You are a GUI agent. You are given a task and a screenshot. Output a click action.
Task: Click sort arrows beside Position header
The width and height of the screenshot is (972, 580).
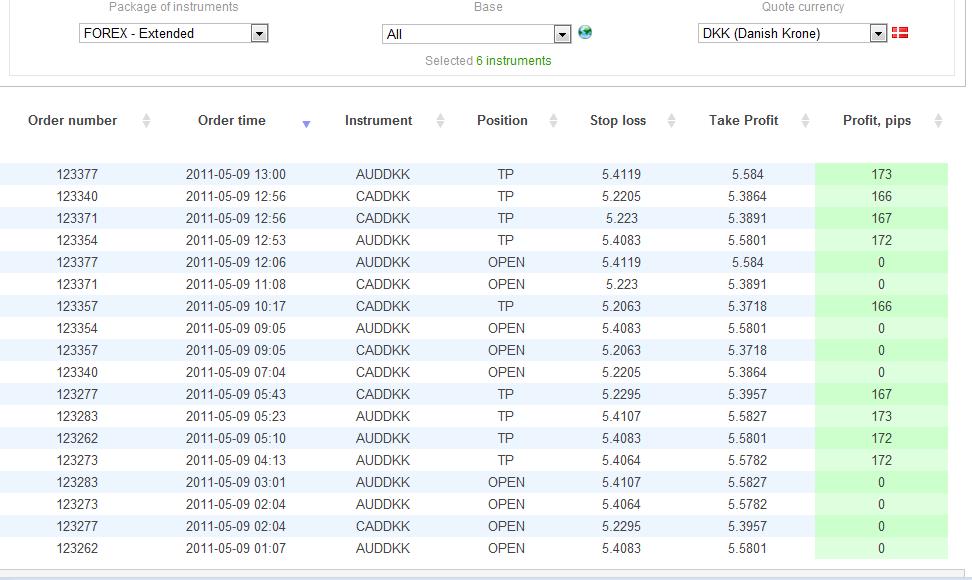point(553,121)
